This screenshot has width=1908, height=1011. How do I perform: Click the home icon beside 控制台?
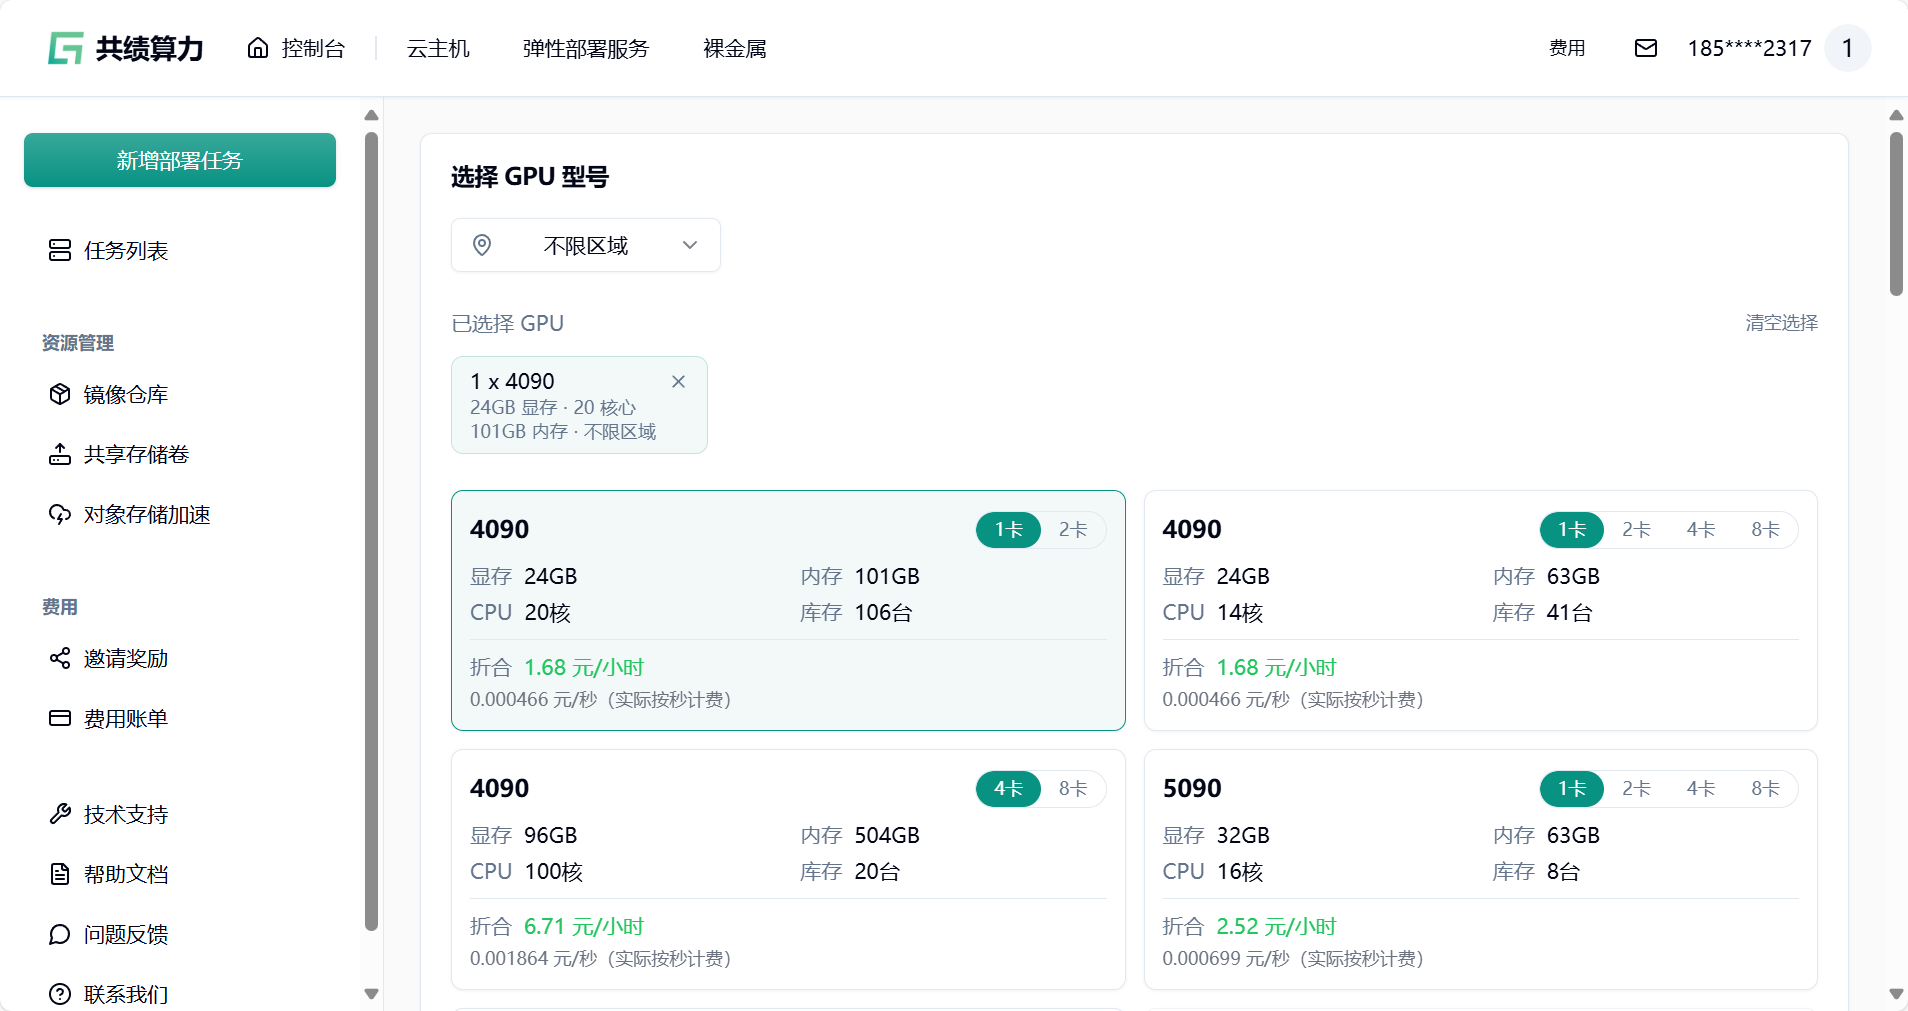pos(258,48)
